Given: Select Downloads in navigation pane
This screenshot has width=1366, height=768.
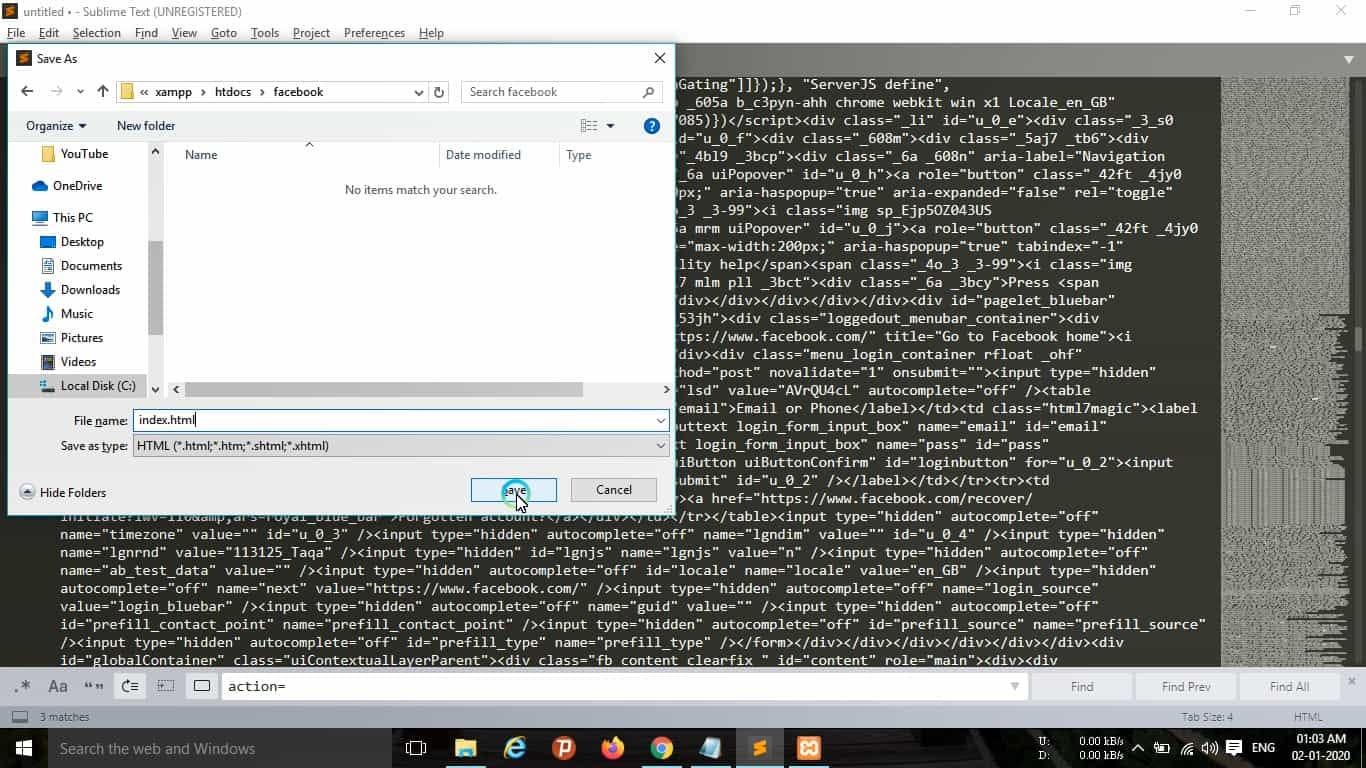Looking at the screenshot, I should coord(80,290).
